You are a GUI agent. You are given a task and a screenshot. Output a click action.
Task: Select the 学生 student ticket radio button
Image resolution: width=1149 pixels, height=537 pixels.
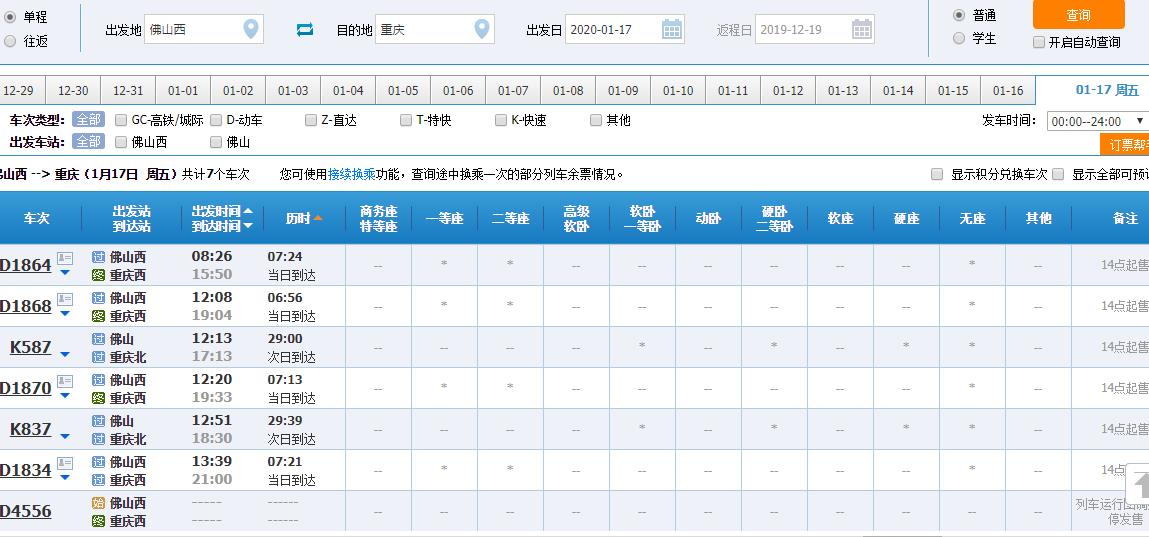(x=959, y=38)
